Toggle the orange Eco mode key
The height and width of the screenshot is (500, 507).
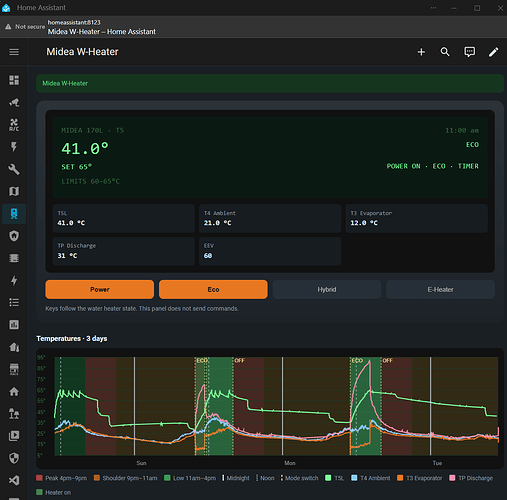coord(213,289)
